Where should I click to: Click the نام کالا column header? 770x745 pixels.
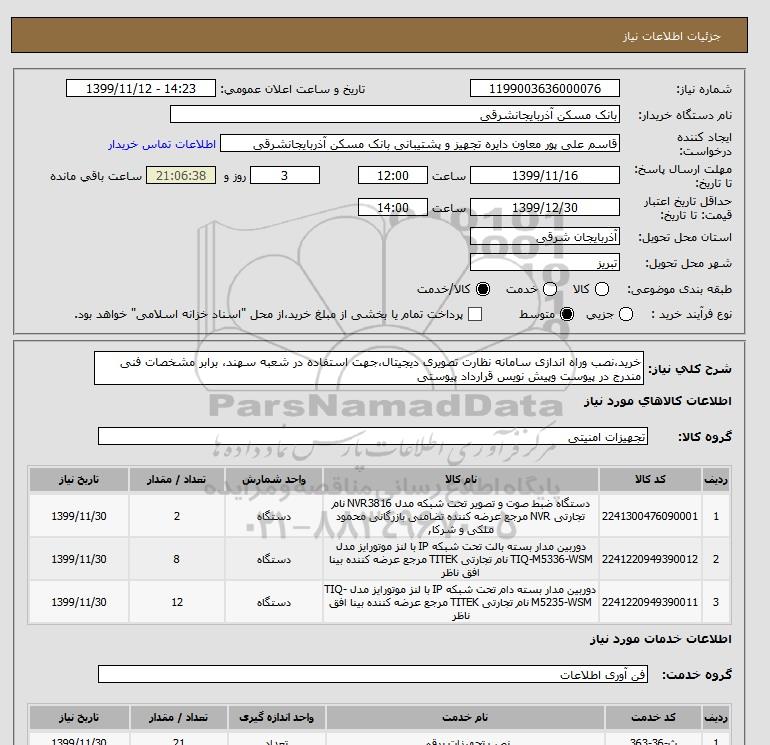[x=461, y=479]
